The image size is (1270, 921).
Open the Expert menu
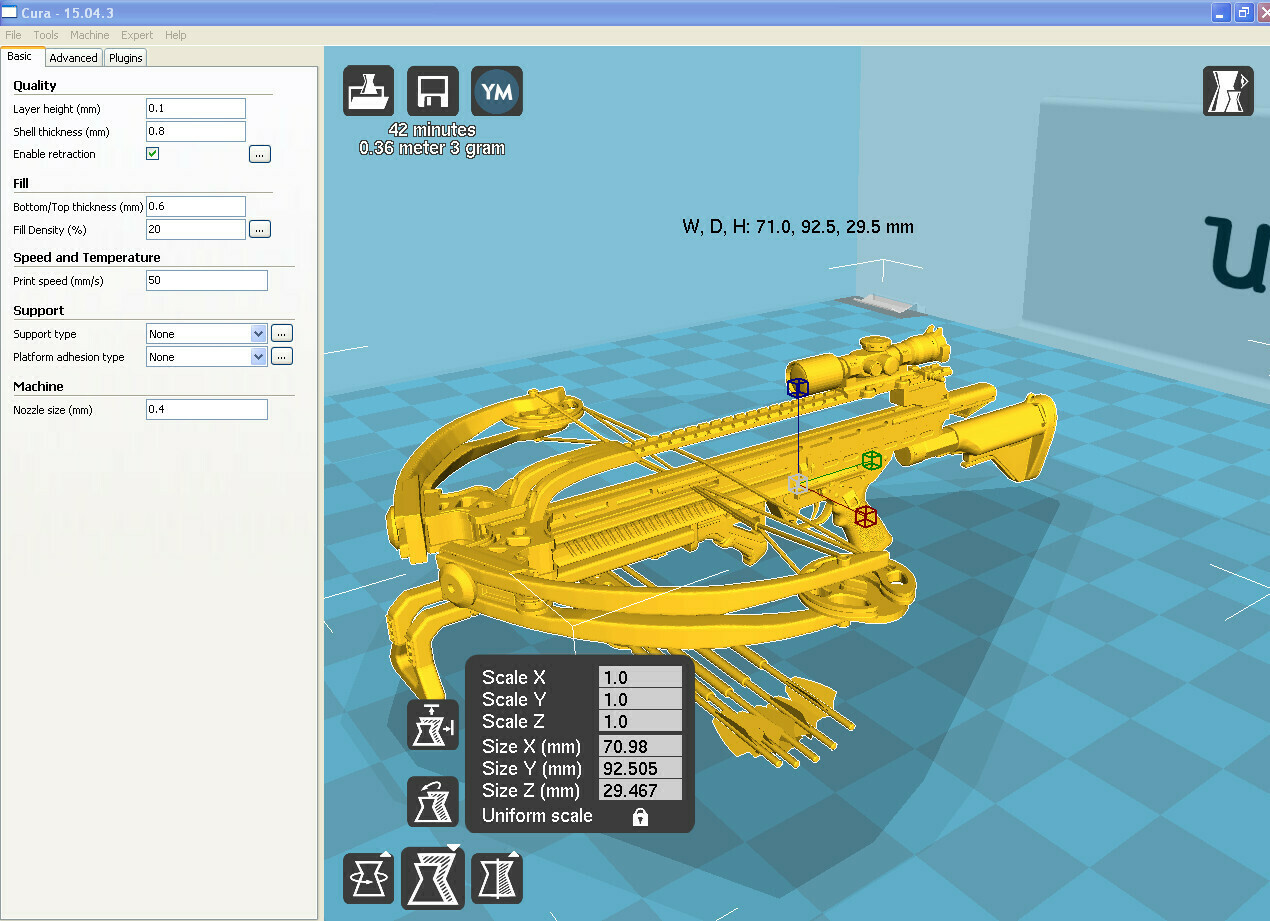click(136, 34)
